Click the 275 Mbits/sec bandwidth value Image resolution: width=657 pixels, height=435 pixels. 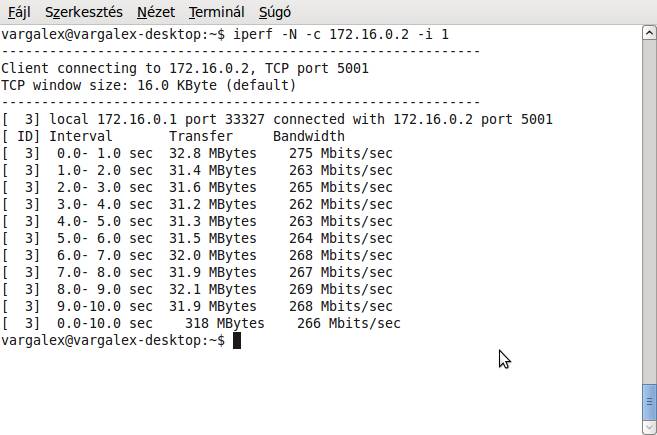[x=341, y=153]
